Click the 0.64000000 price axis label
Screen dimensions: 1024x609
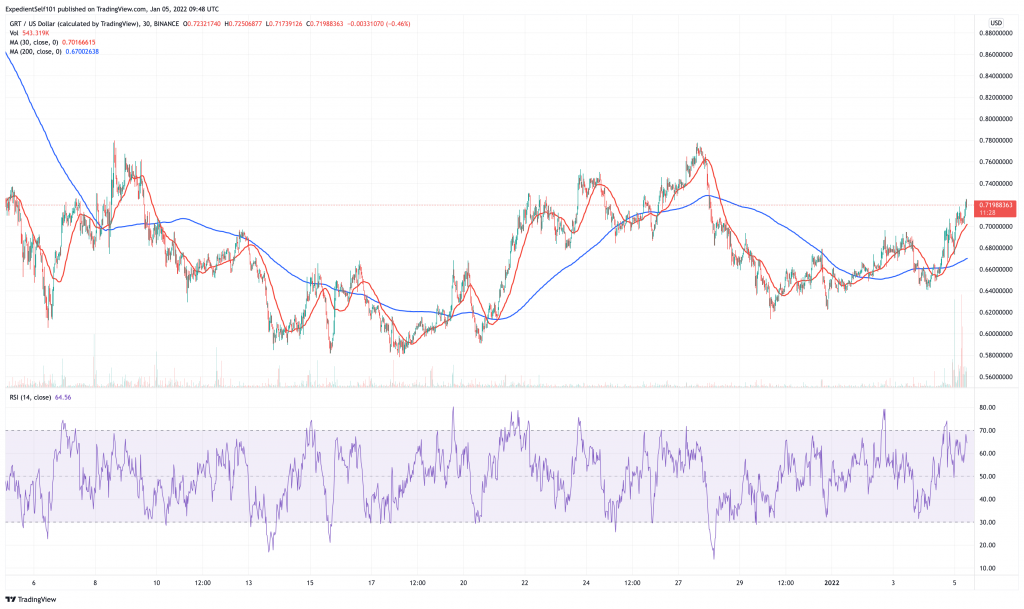pyautogui.click(x=995, y=290)
